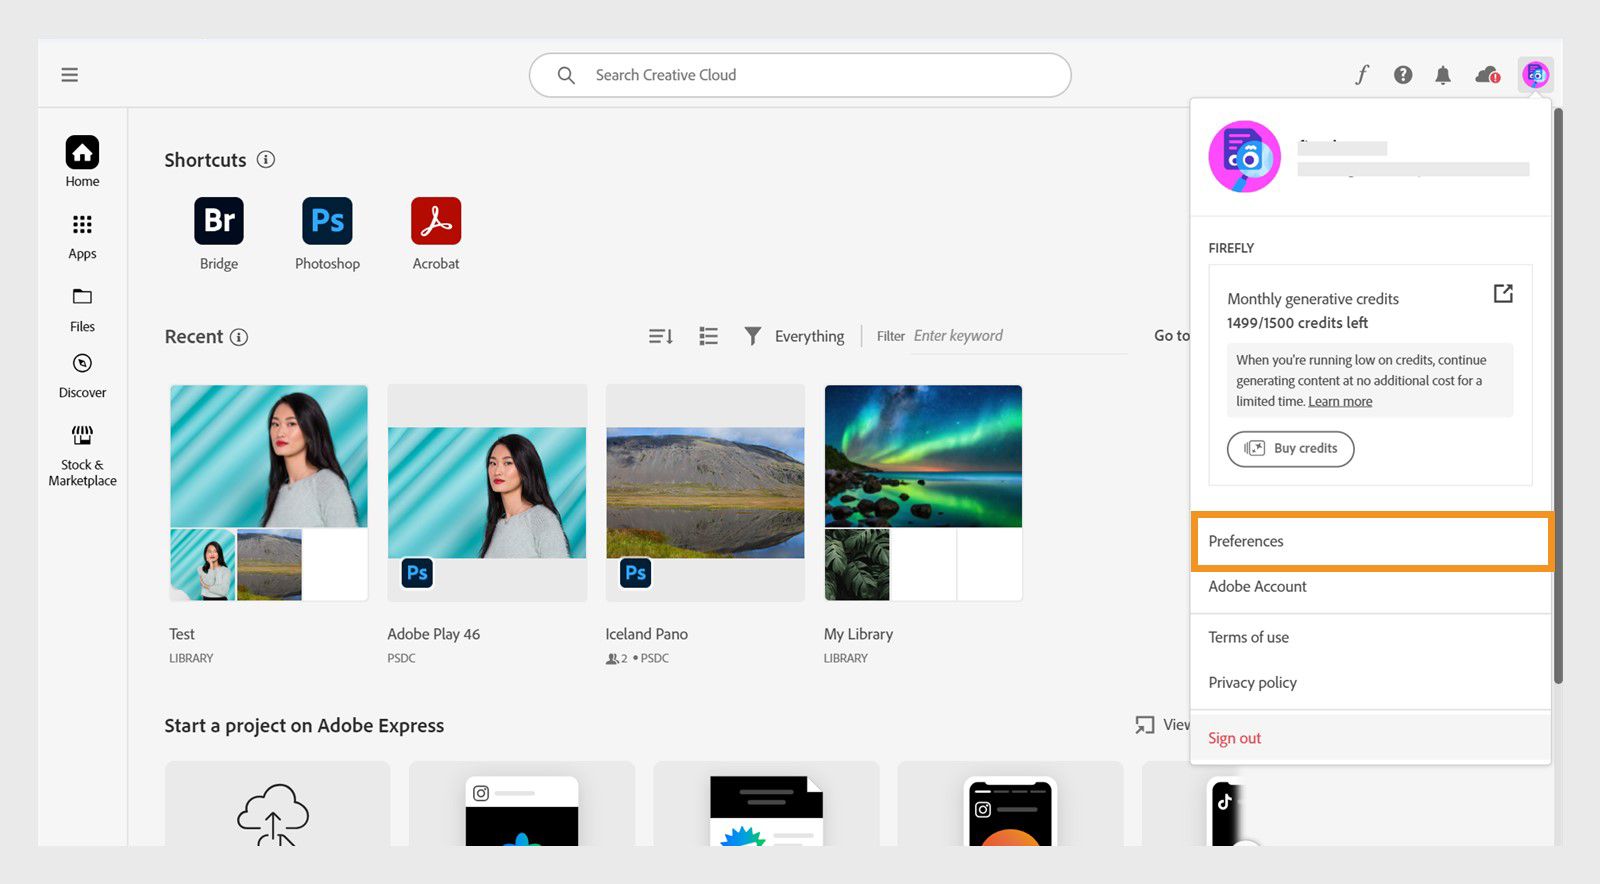Open the Help question mark icon

(1403, 75)
